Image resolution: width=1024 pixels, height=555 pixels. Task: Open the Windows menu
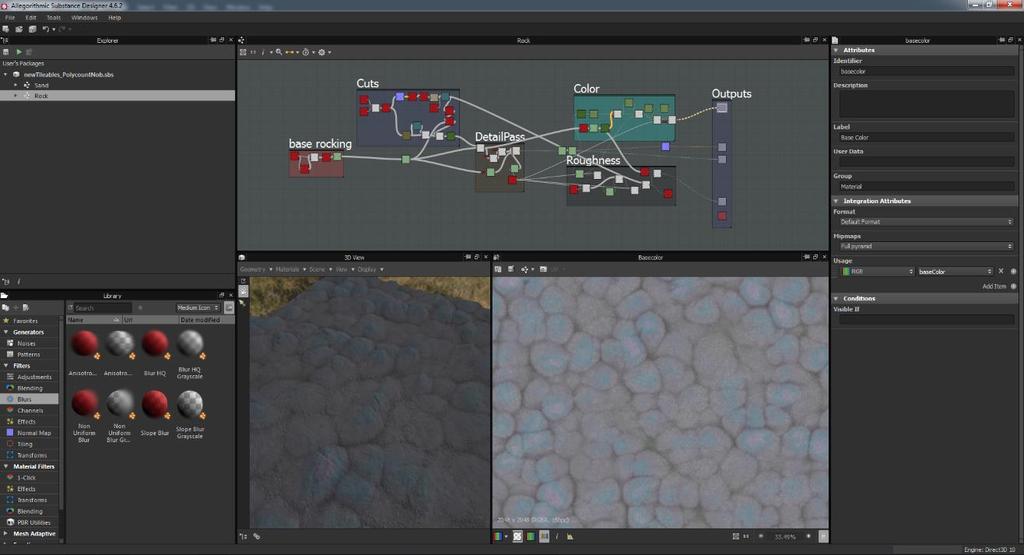84,18
